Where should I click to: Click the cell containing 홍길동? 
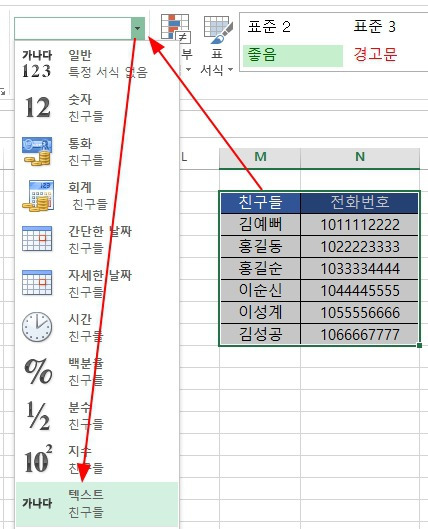[x=260, y=246]
